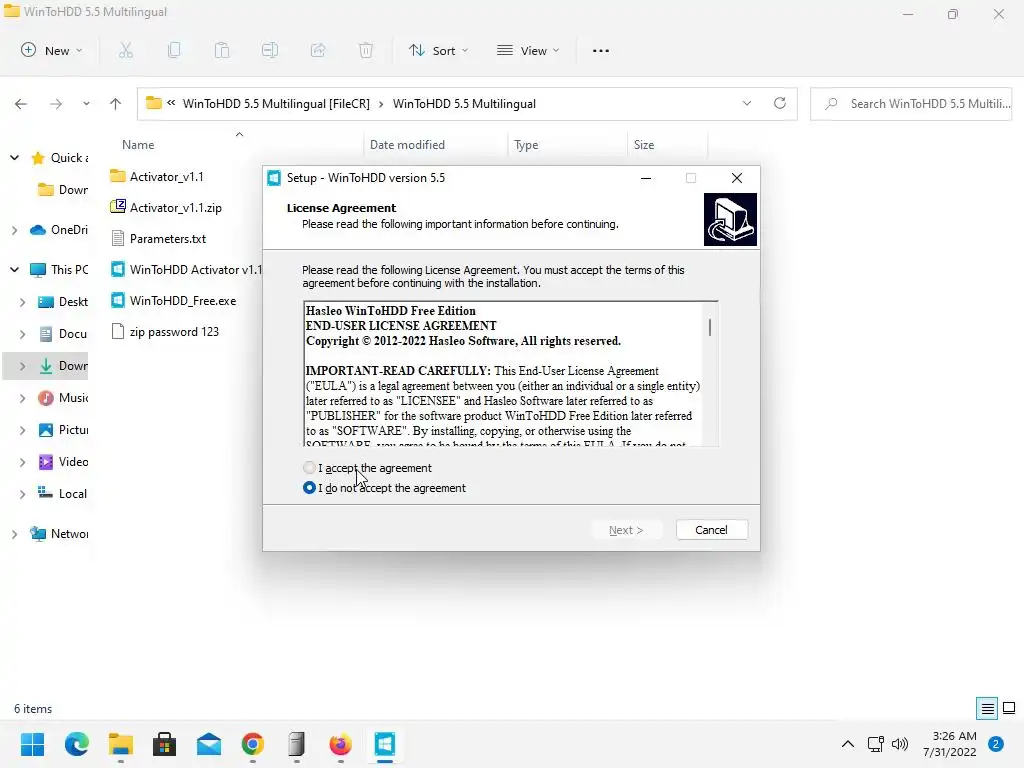Click the Setup window title bar icon
Image resolution: width=1024 pixels, height=768 pixels.
click(274, 178)
